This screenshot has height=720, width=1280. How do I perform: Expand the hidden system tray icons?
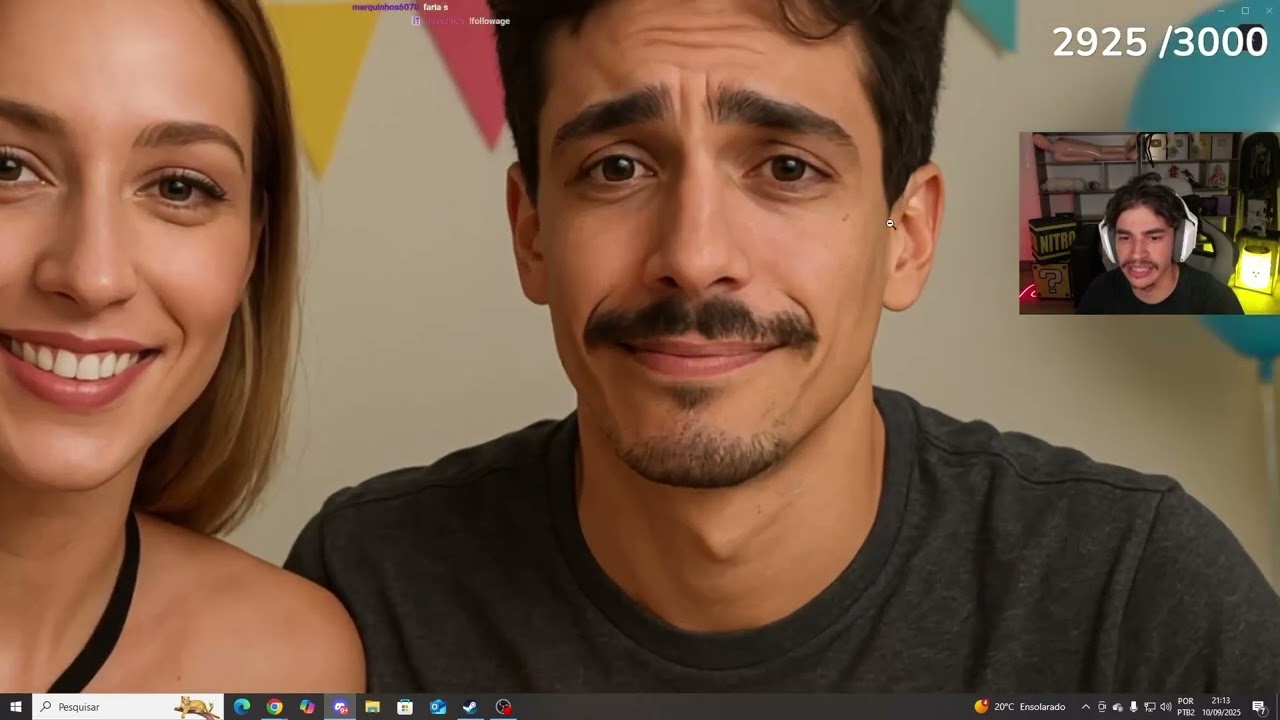coord(1086,707)
